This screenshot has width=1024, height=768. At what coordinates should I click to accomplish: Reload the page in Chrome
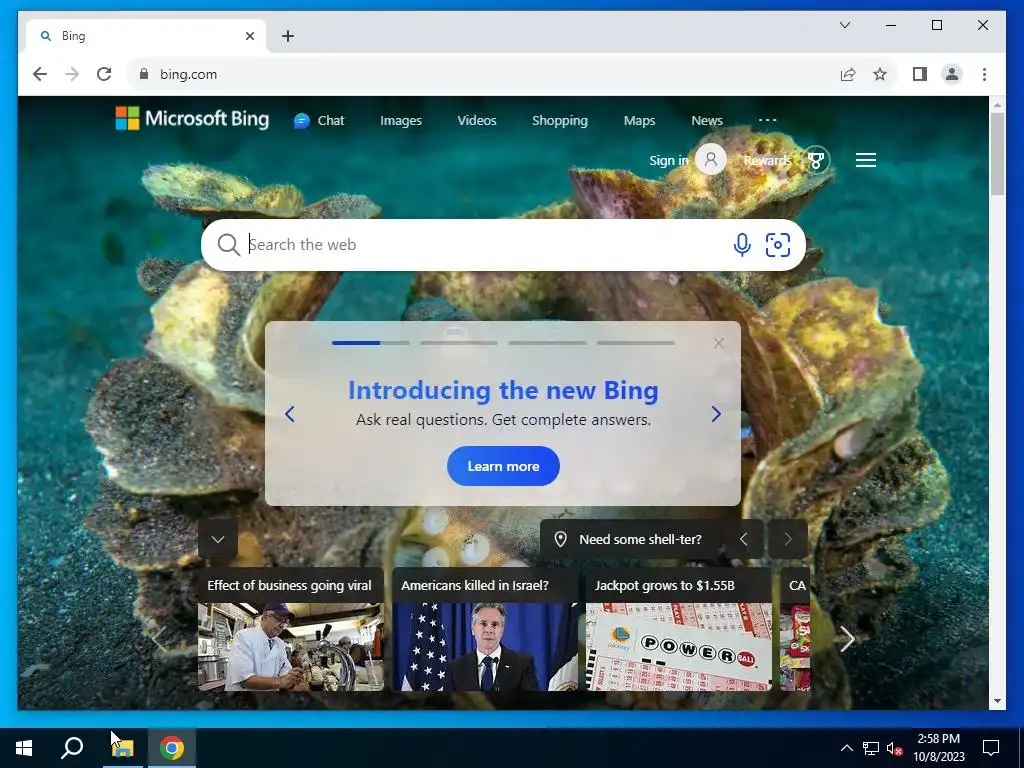(x=104, y=74)
